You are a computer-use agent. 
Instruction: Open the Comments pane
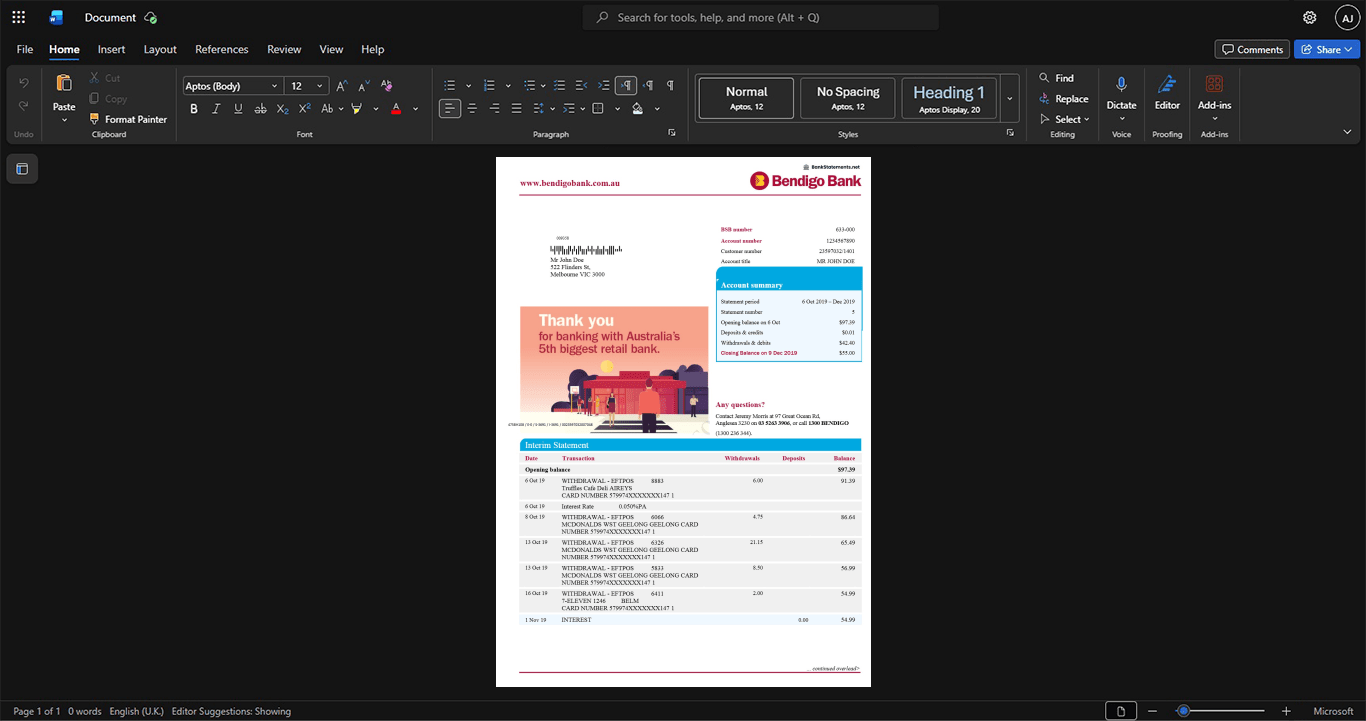(1252, 49)
